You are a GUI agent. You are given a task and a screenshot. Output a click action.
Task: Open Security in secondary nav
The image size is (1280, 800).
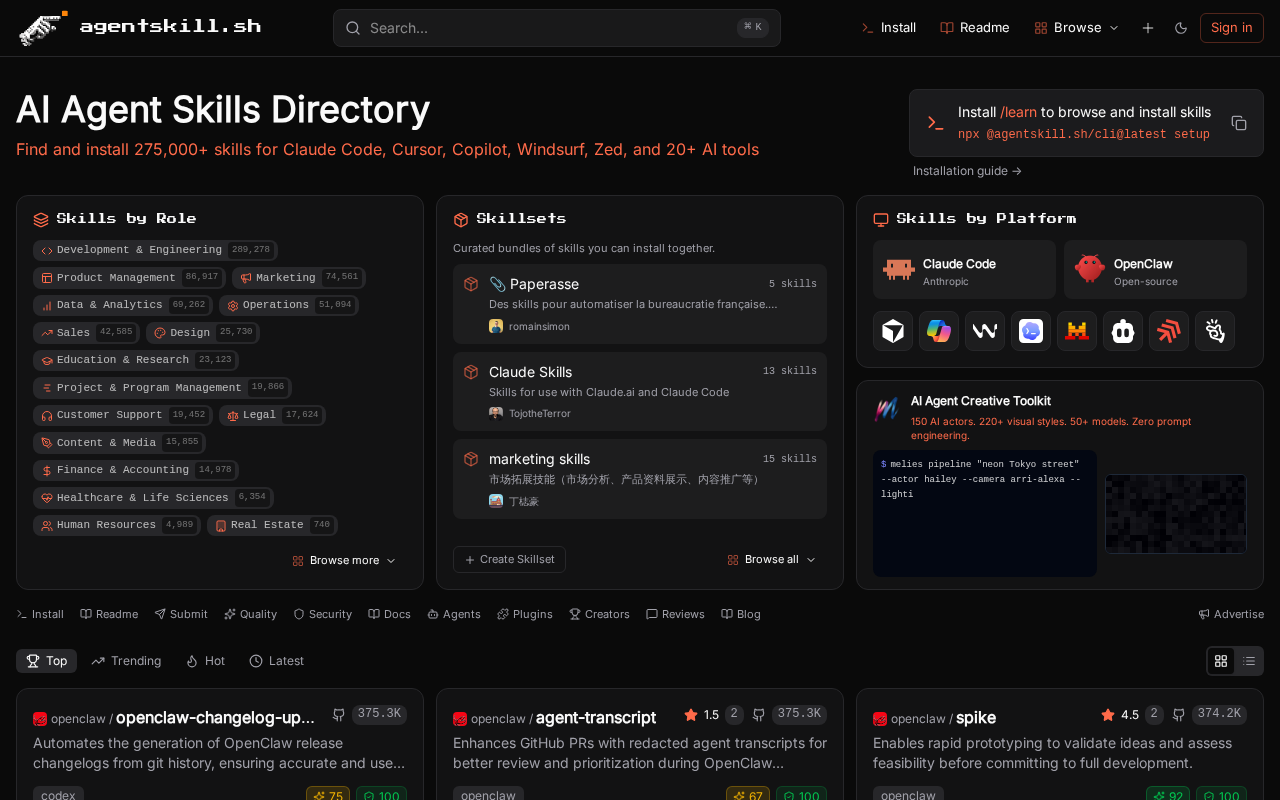pyautogui.click(x=322, y=614)
